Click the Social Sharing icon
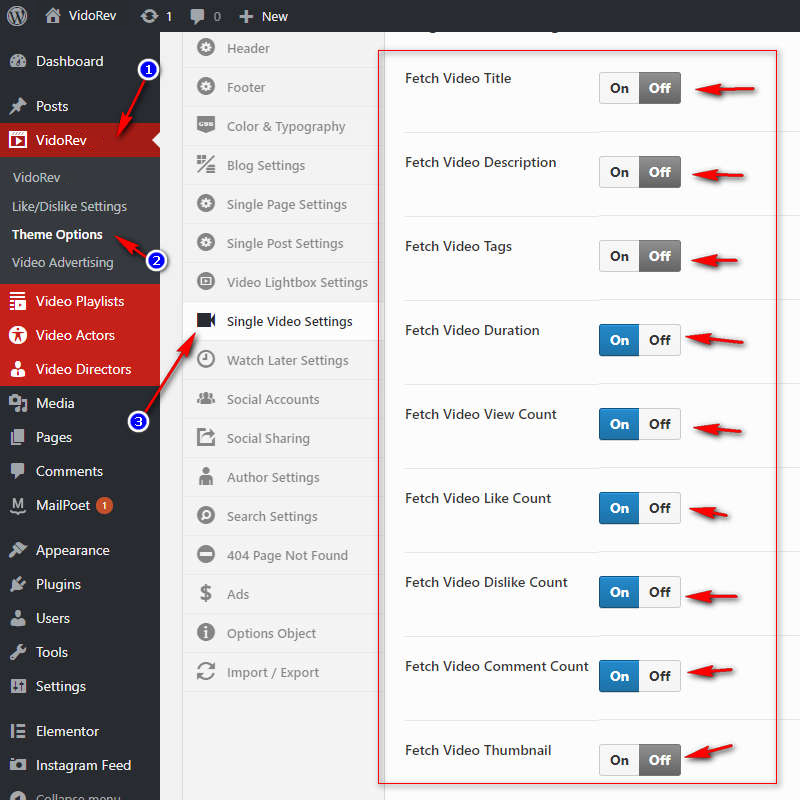 (206, 438)
